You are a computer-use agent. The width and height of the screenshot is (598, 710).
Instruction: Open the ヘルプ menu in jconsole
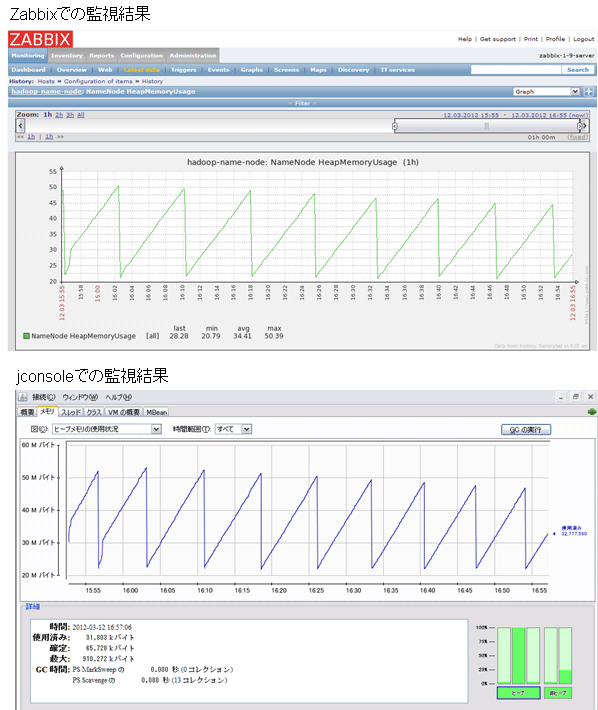(x=119, y=397)
